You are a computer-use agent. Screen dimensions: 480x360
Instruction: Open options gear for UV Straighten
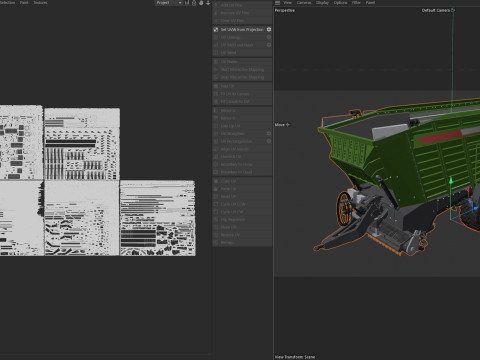(x=269, y=133)
